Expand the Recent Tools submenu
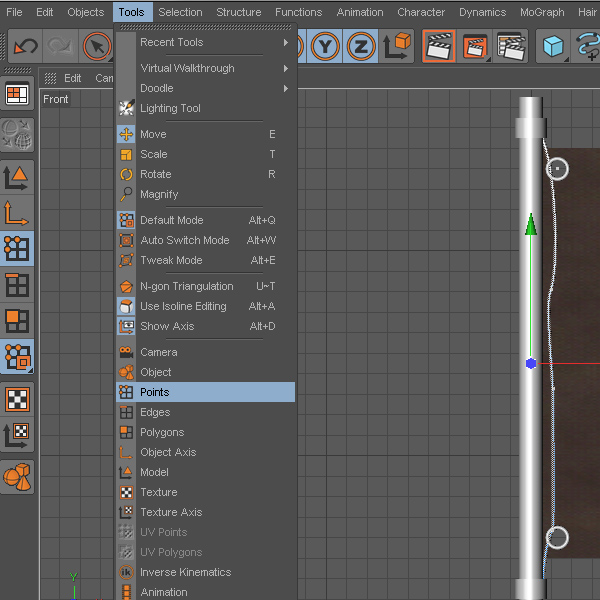600x600 pixels. click(x=205, y=42)
